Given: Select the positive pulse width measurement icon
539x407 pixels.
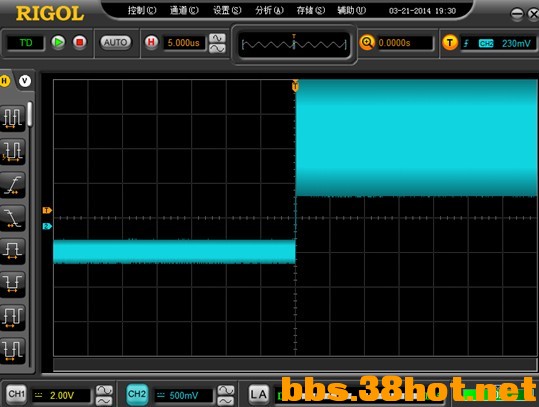Looking at the screenshot, I should 13,251.
